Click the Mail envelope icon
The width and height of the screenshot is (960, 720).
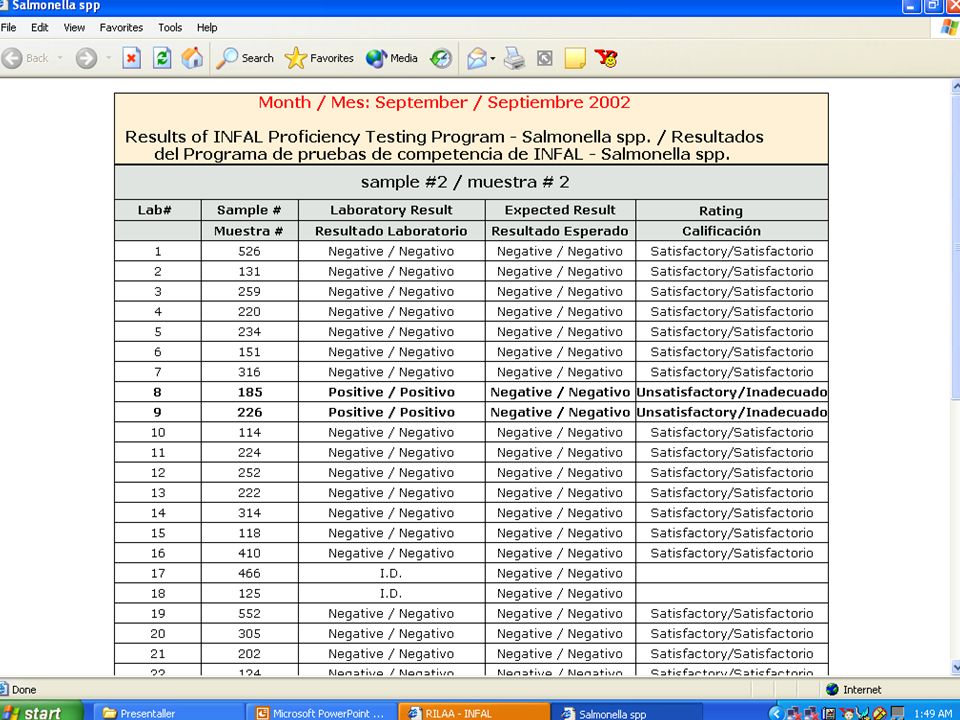coord(477,58)
